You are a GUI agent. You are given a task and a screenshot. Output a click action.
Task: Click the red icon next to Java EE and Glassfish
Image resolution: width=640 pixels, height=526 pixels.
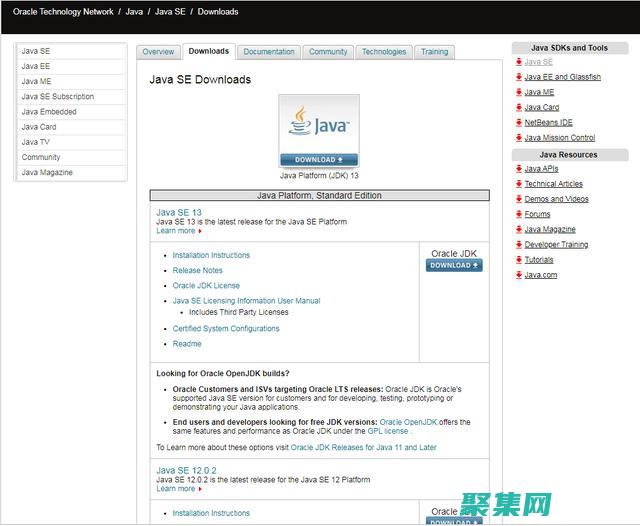[519, 77]
